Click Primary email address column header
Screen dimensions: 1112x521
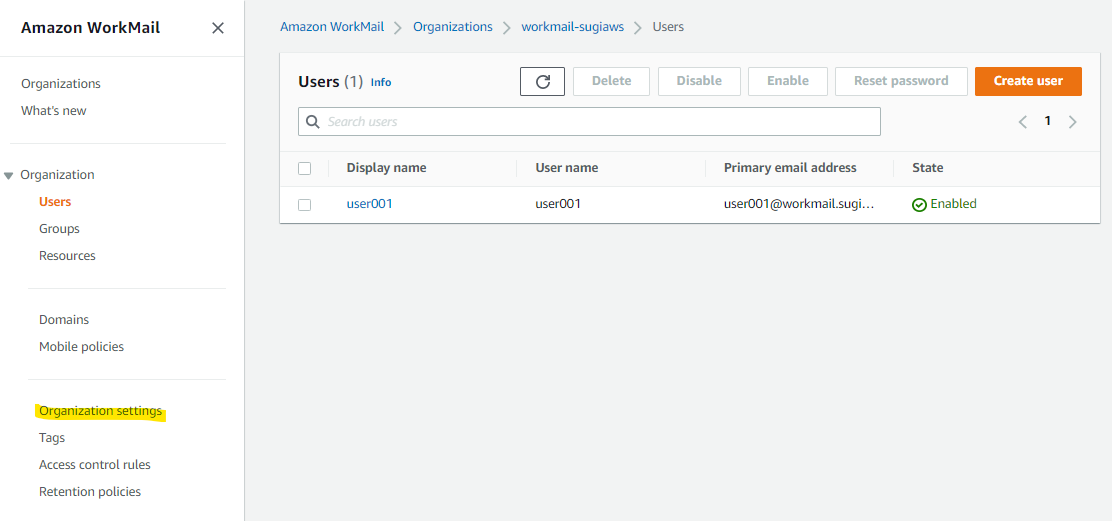coord(790,168)
